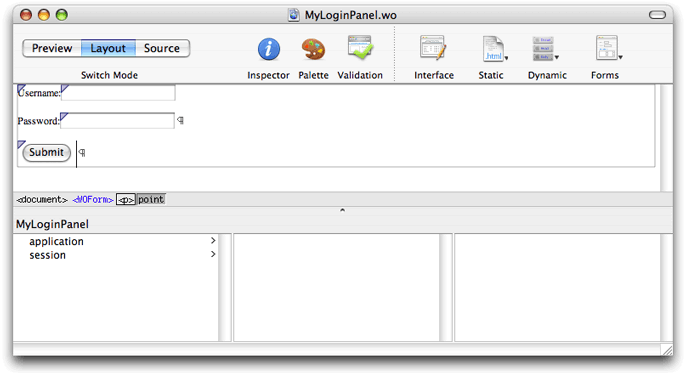Click the toolbar toggle pill button
The height and width of the screenshot is (378, 686).
click(657, 15)
